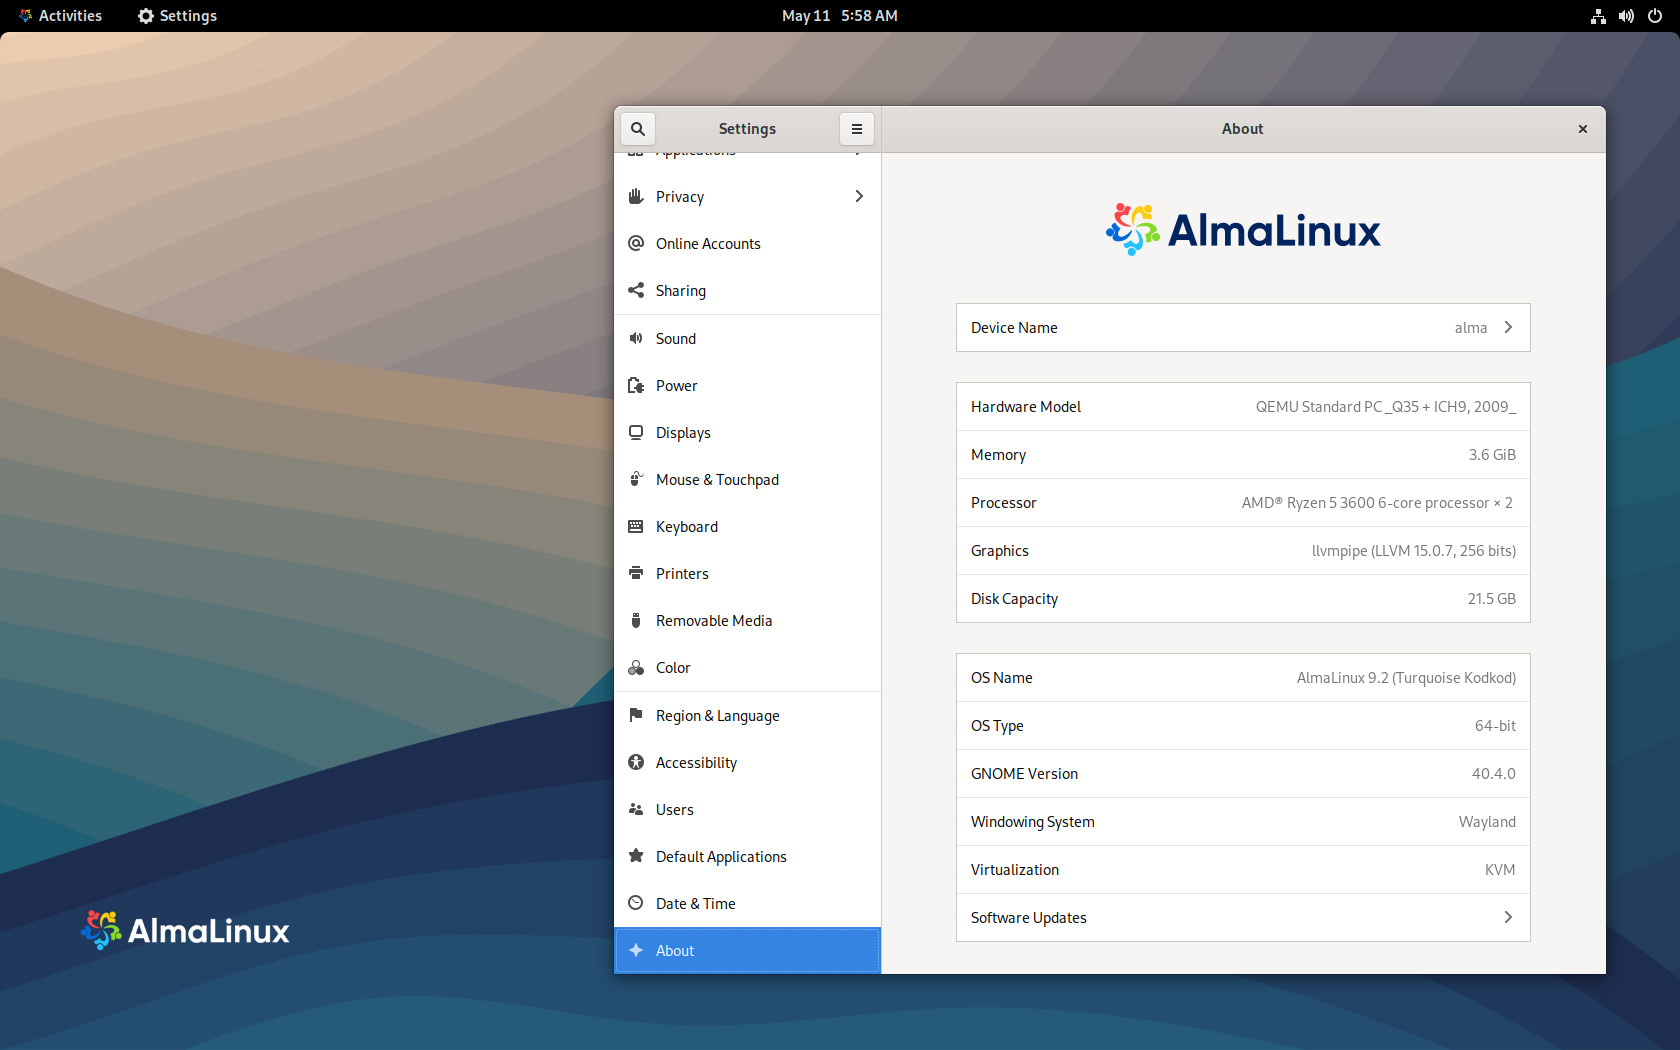Click the Virtualization KVM value
1680x1050 pixels.
coord(1500,870)
